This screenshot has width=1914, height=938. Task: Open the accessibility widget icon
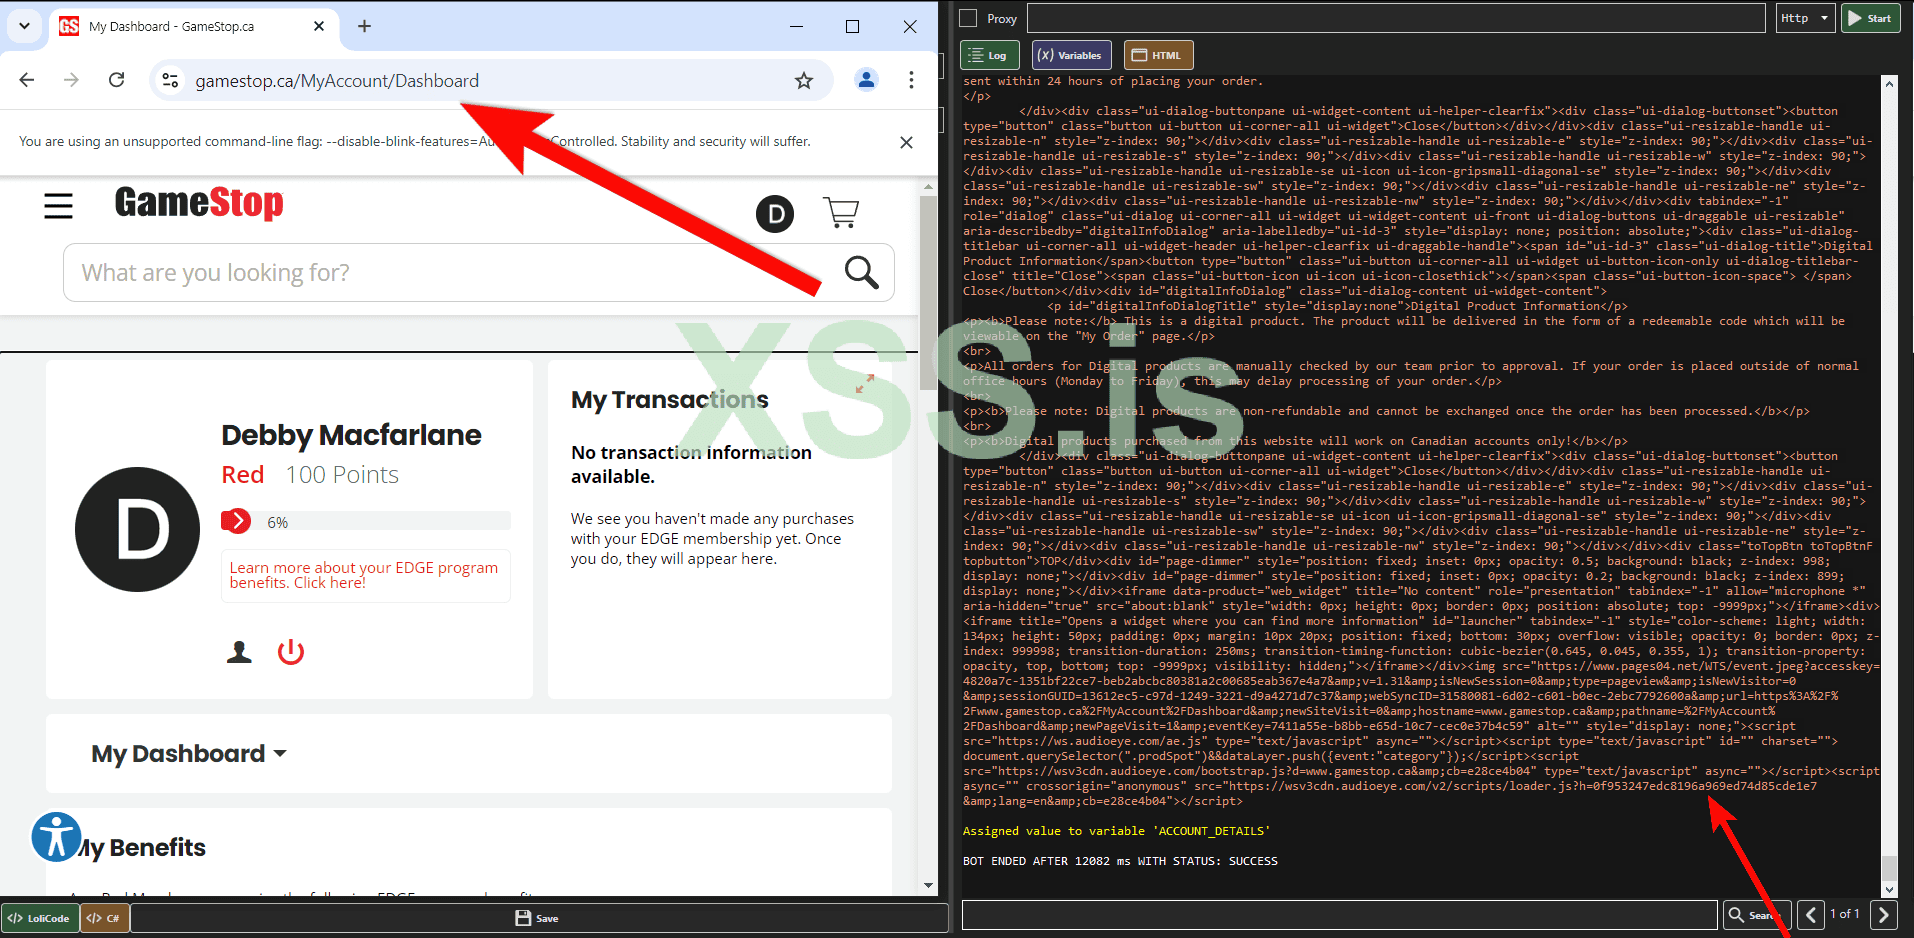click(56, 837)
